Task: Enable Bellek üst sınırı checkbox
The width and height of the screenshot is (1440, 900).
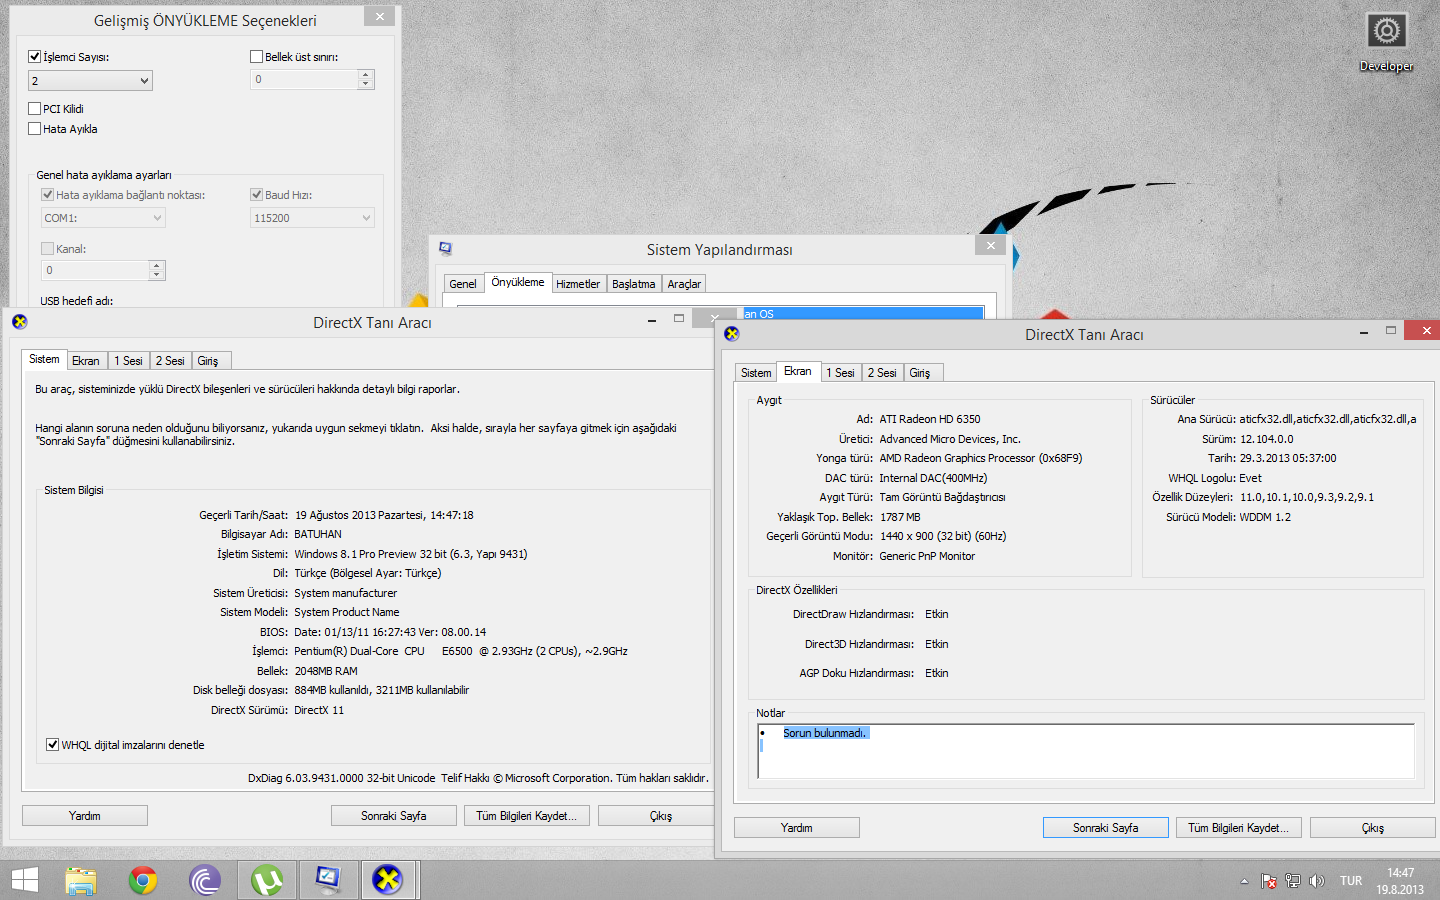Action: tap(257, 57)
